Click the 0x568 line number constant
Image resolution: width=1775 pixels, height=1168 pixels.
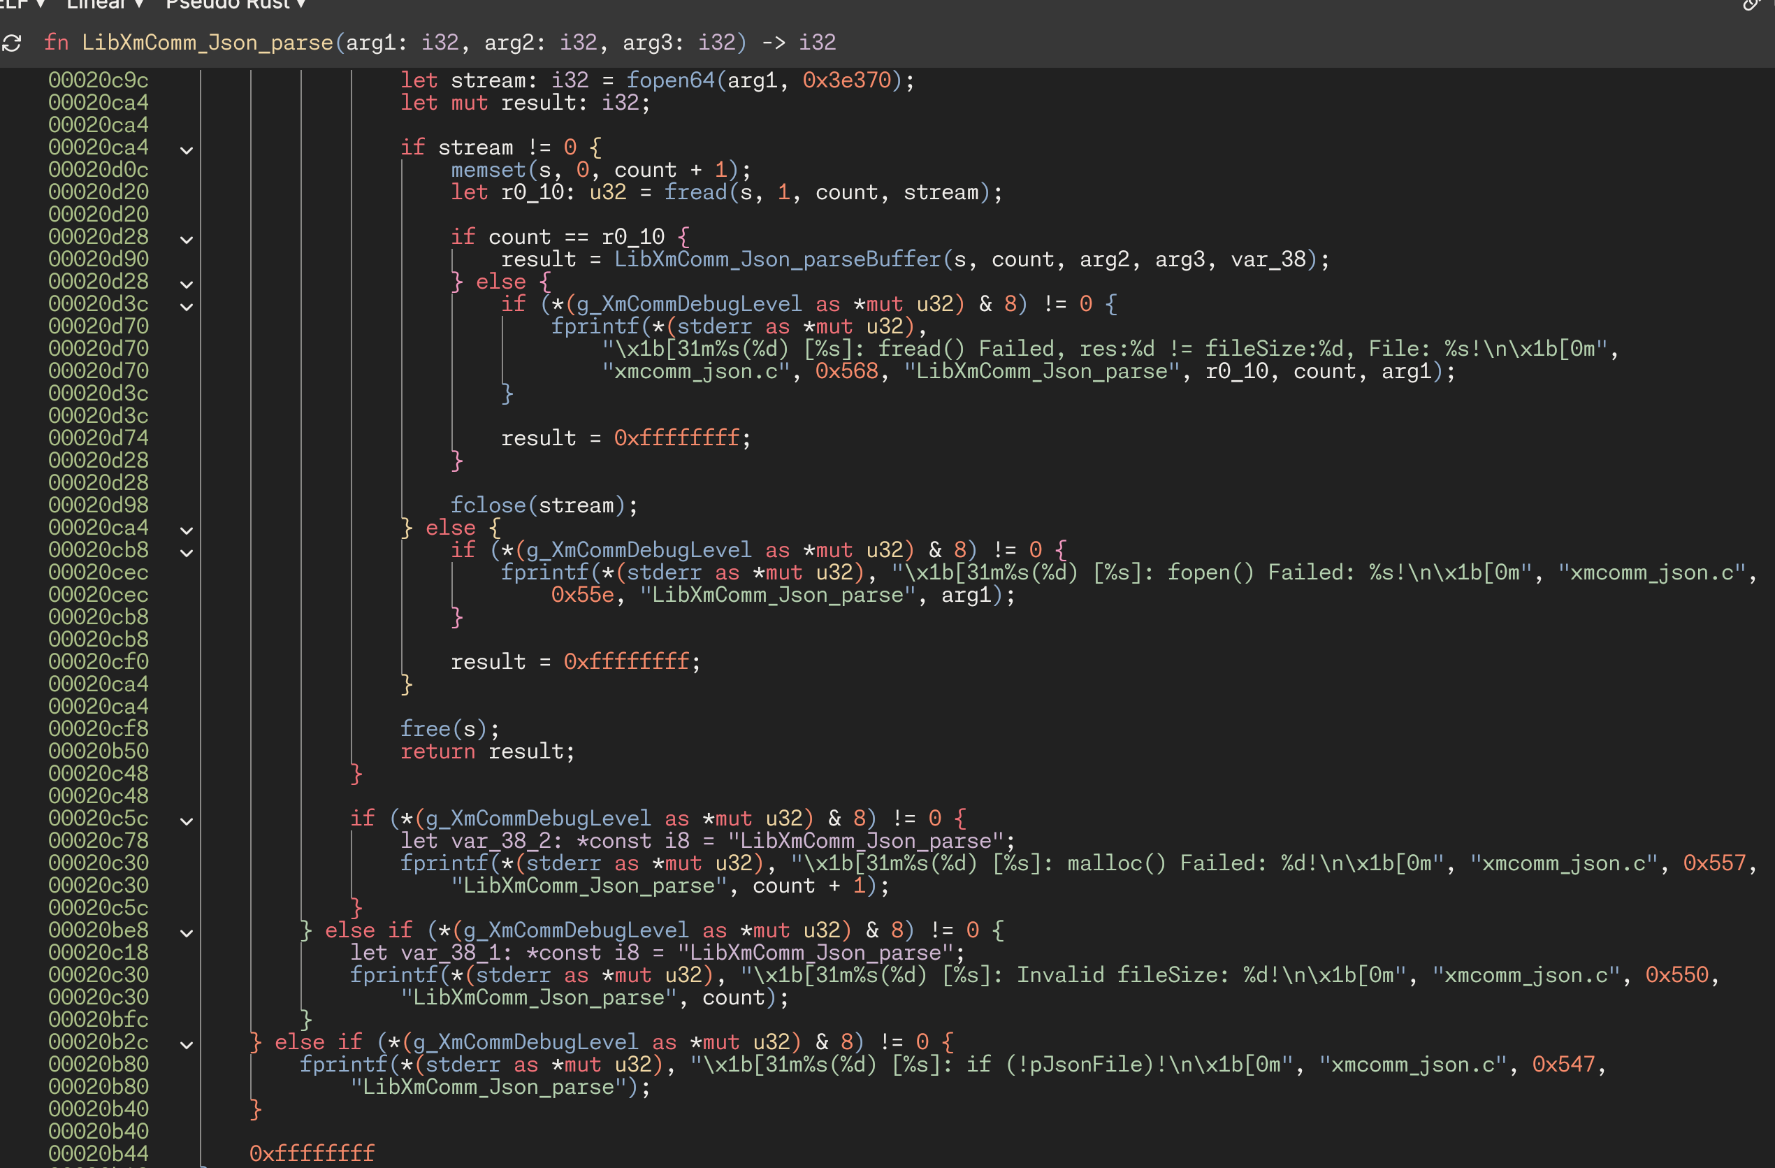(846, 371)
